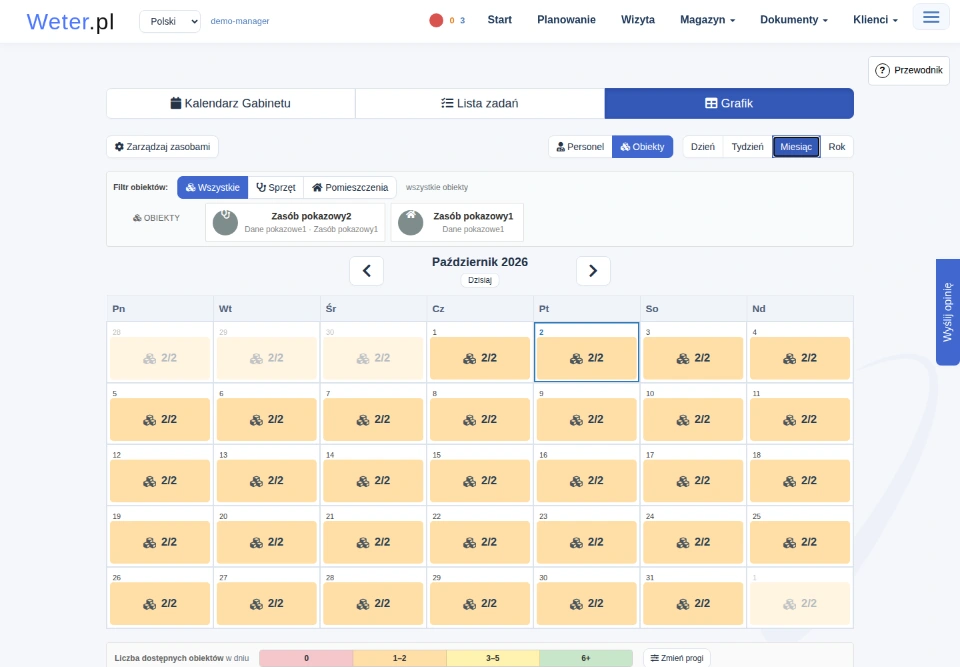Open the 2/2 availability on October 26
The width and height of the screenshot is (960, 667).
point(160,603)
